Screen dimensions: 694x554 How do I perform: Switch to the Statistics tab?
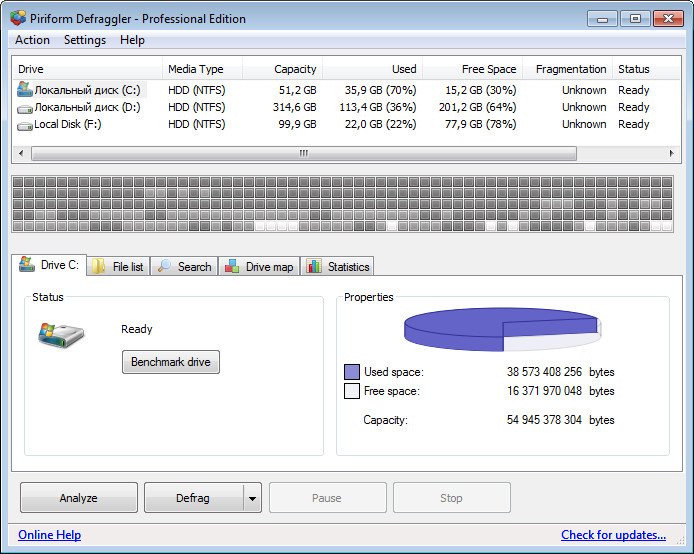click(x=338, y=266)
